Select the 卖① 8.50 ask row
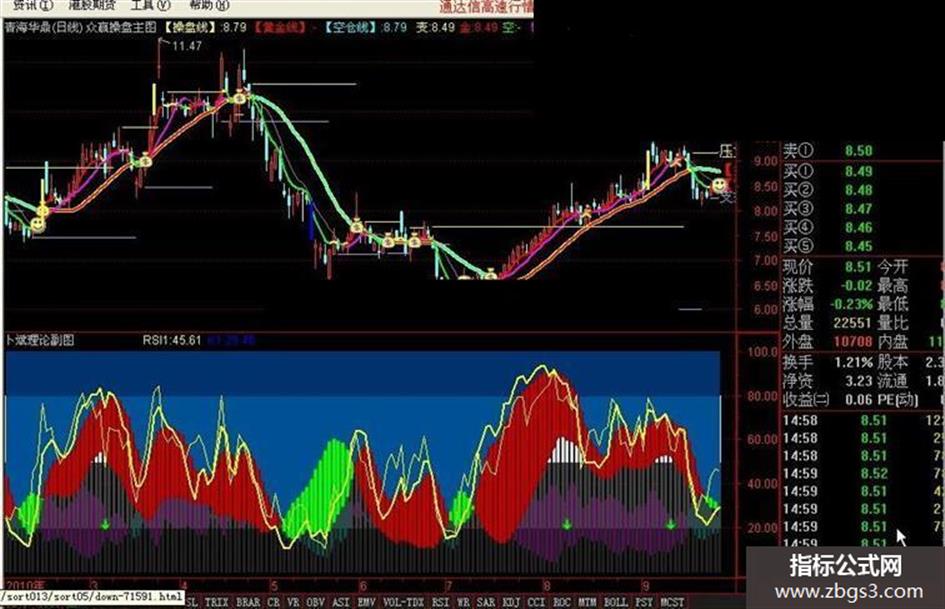Image resolution: width=945 pixels, height=609 pixels. [827, 151]
